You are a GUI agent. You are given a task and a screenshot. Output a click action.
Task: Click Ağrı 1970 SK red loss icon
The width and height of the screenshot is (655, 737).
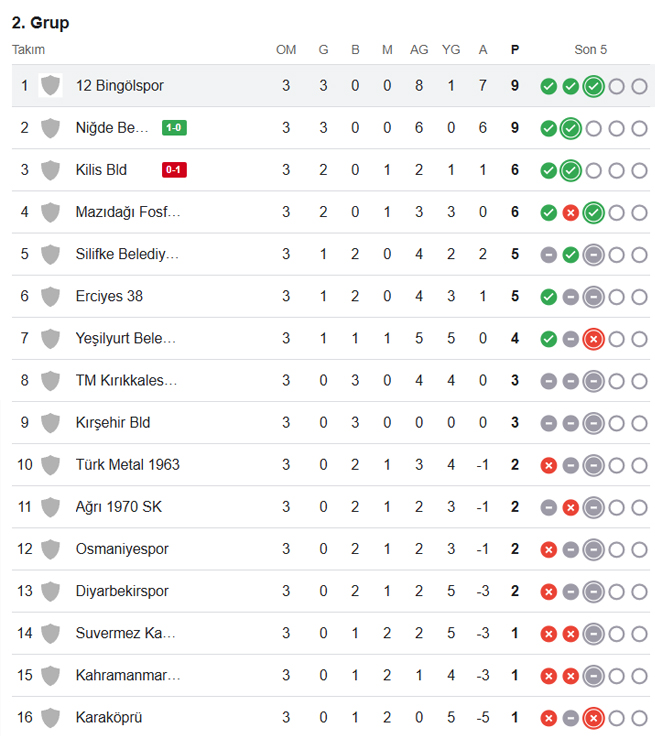(570, 508)
